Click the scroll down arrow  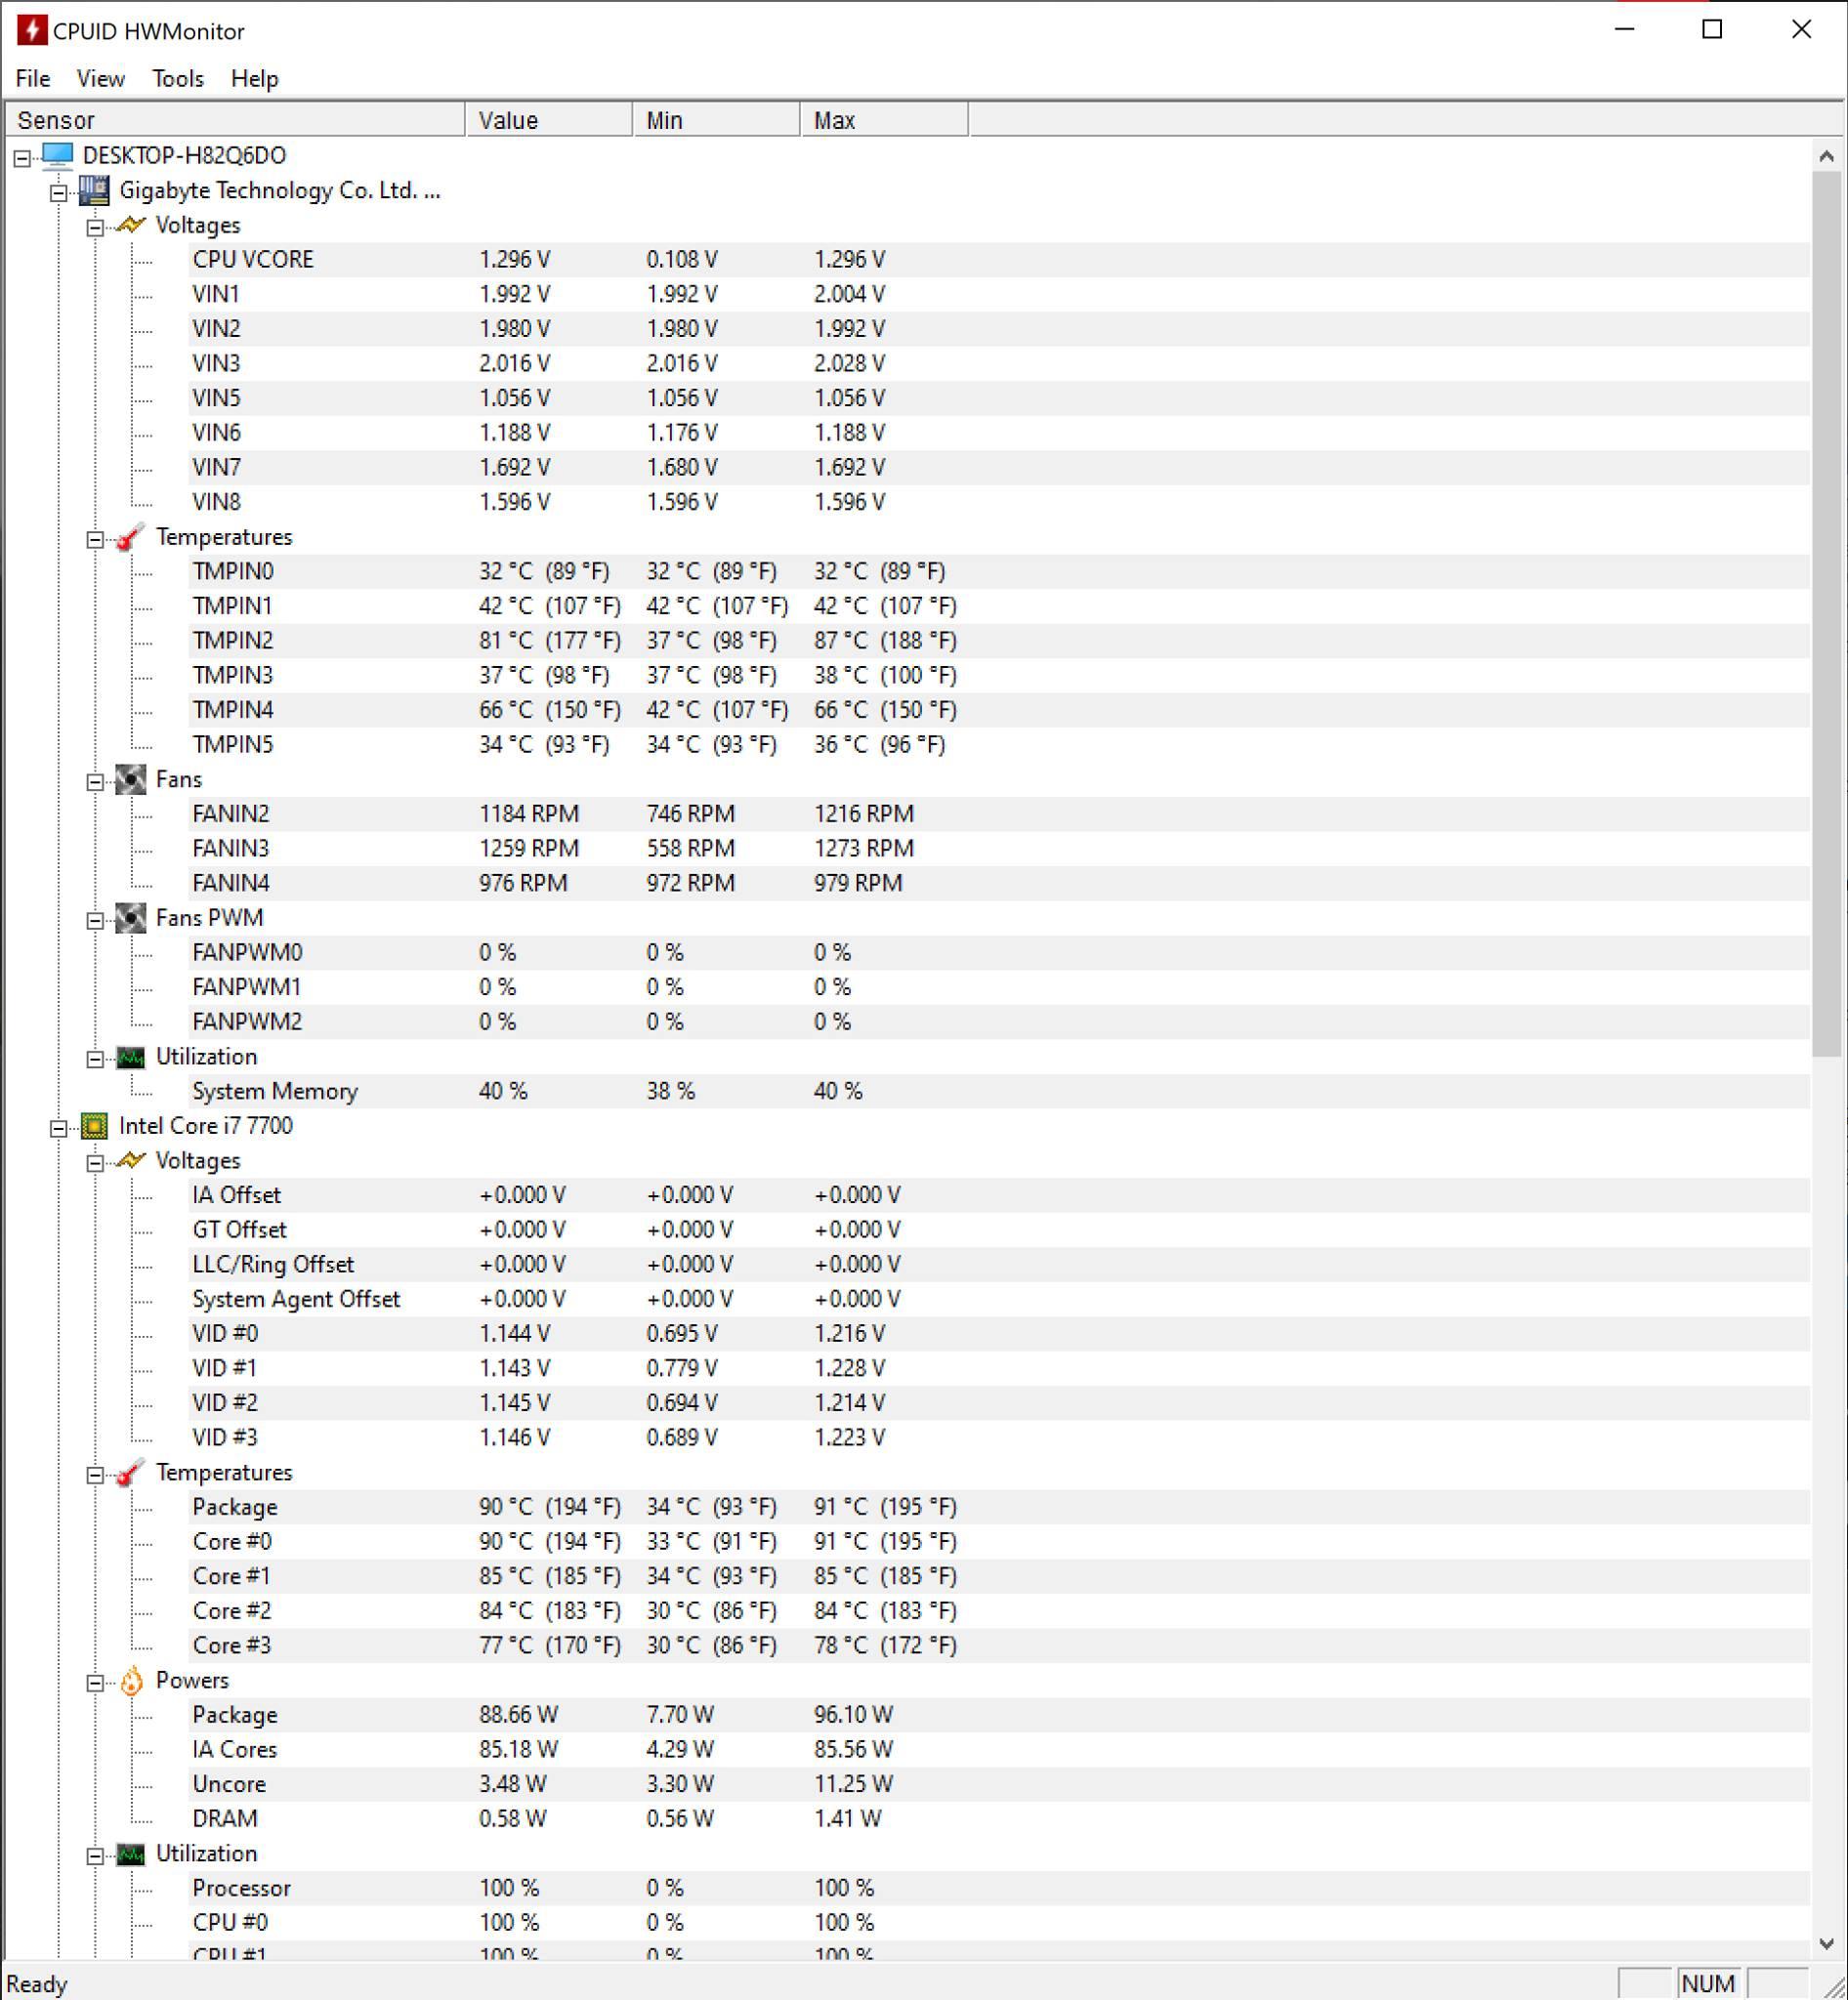click(1826, 1943)
